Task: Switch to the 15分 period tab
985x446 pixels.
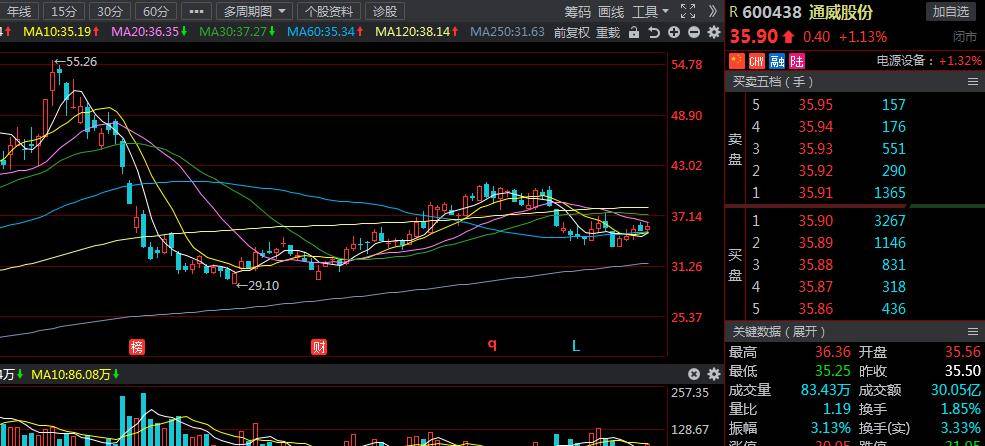Action: point(62,11)
